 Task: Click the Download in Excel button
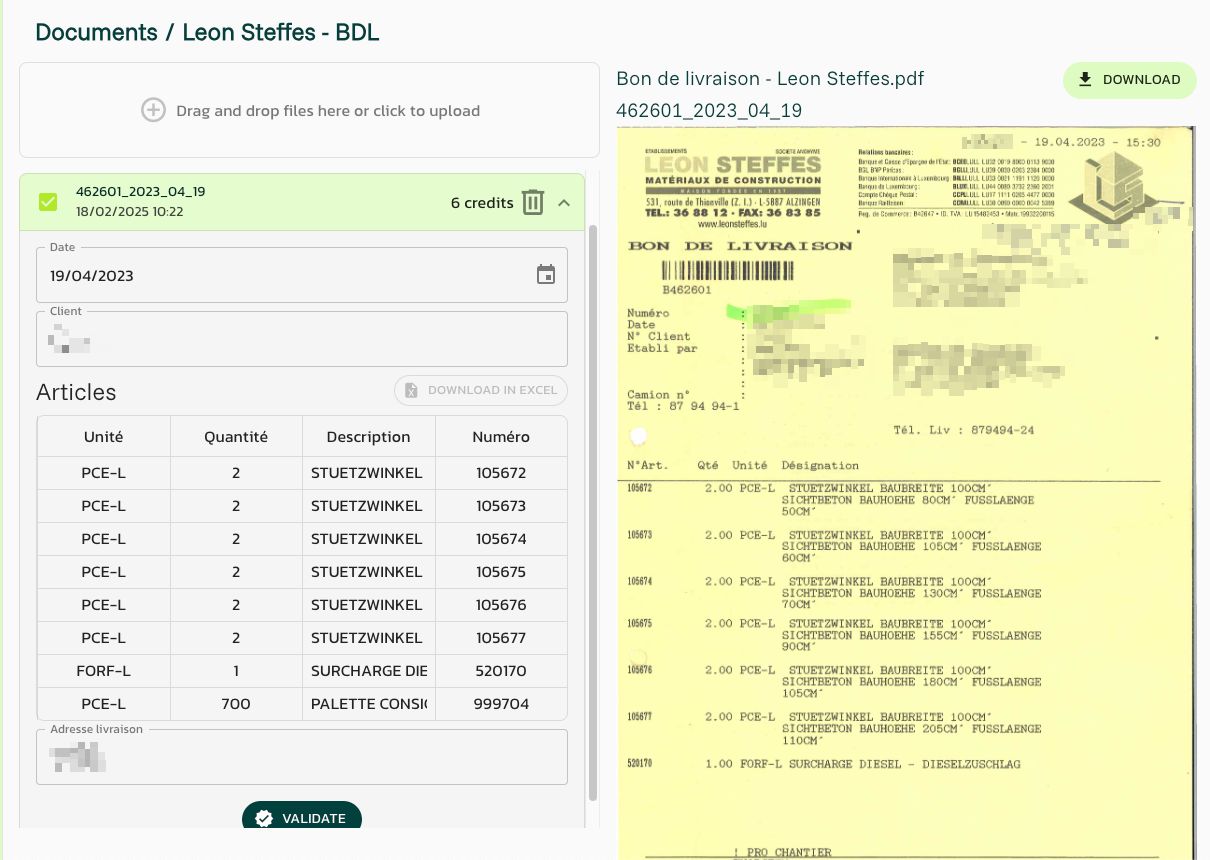click(481, 390)
